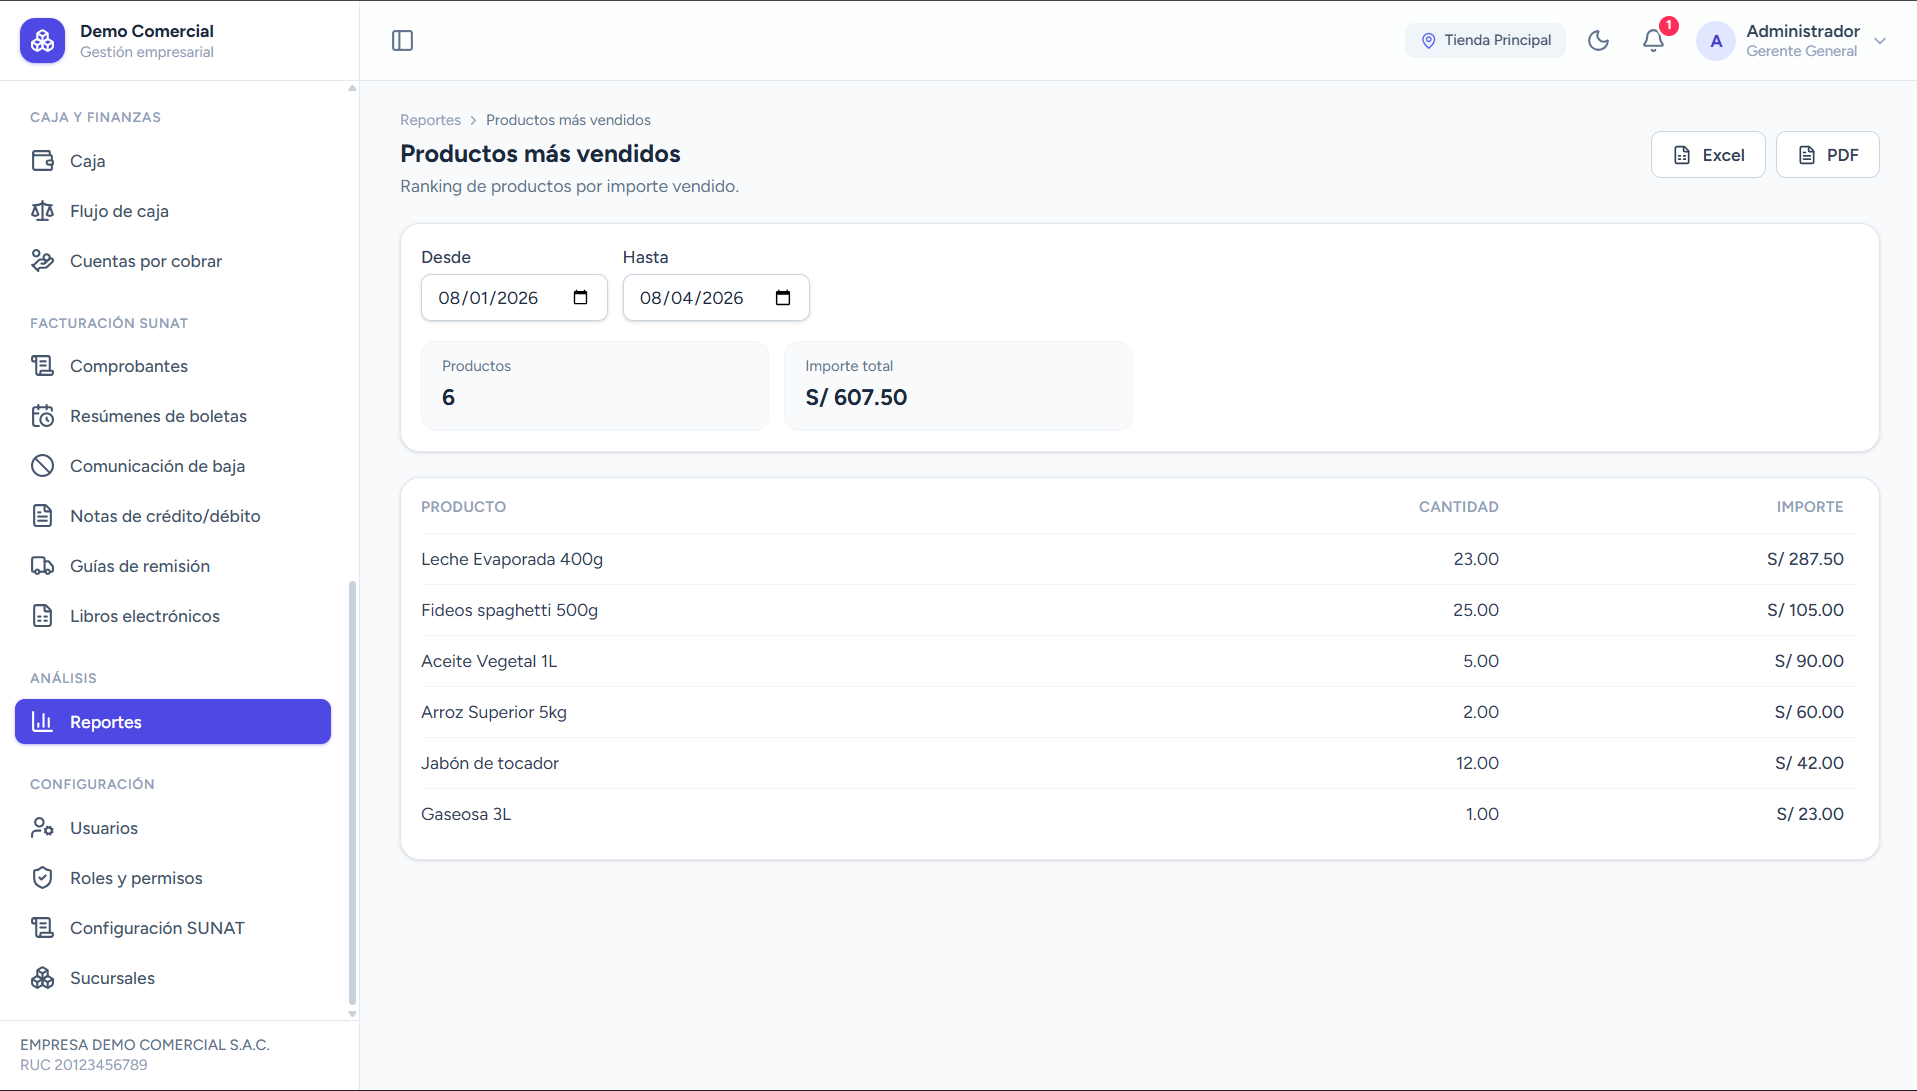Click the Libros electrónicos file icon
Image resolution: width=1917 pixels, height=1091 pixels.
click(42, 616)
